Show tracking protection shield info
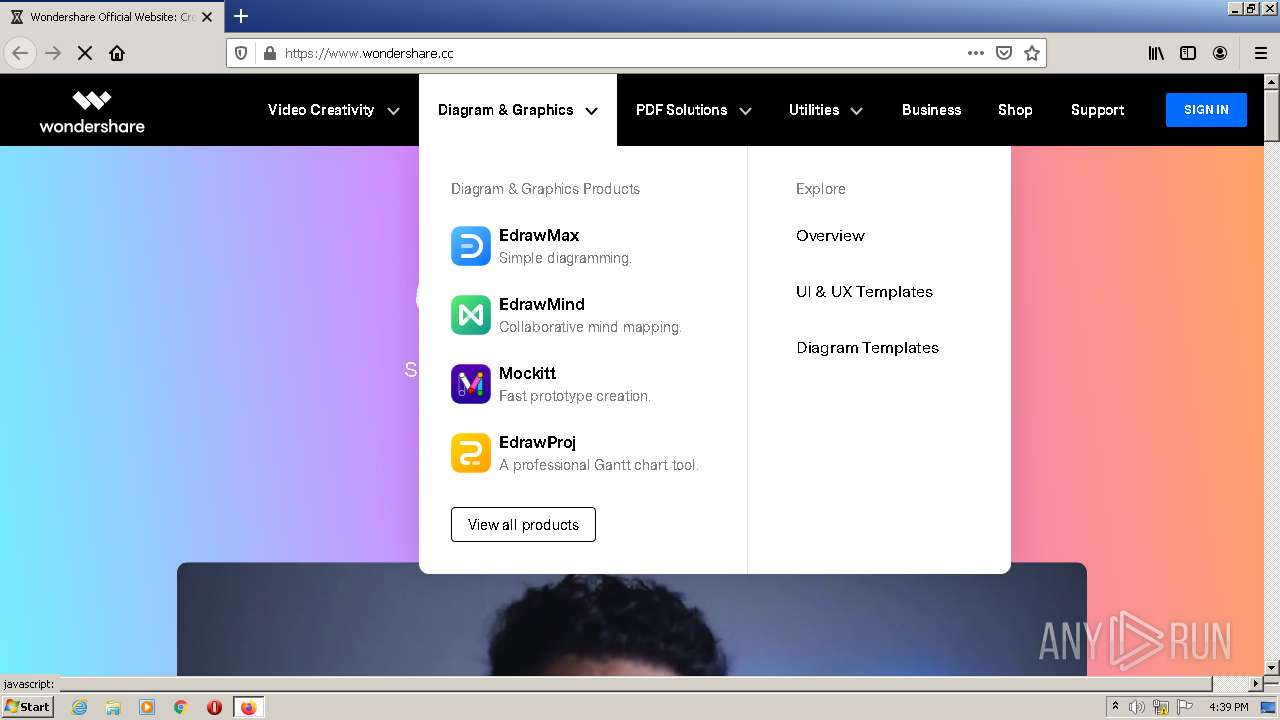 pyautogui.click(x=241, y=53)
